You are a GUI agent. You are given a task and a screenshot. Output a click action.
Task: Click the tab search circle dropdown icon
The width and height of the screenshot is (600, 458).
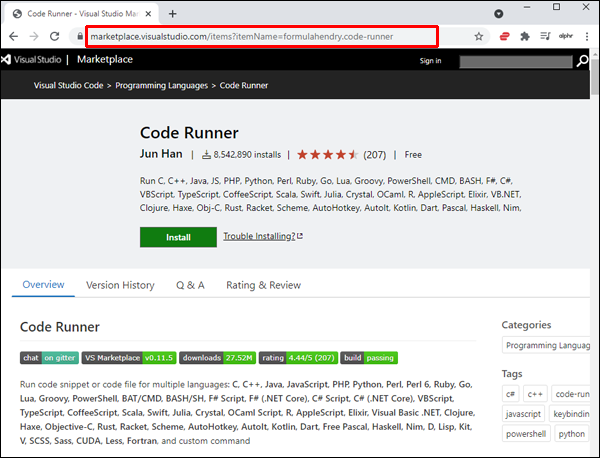[498, 14]
